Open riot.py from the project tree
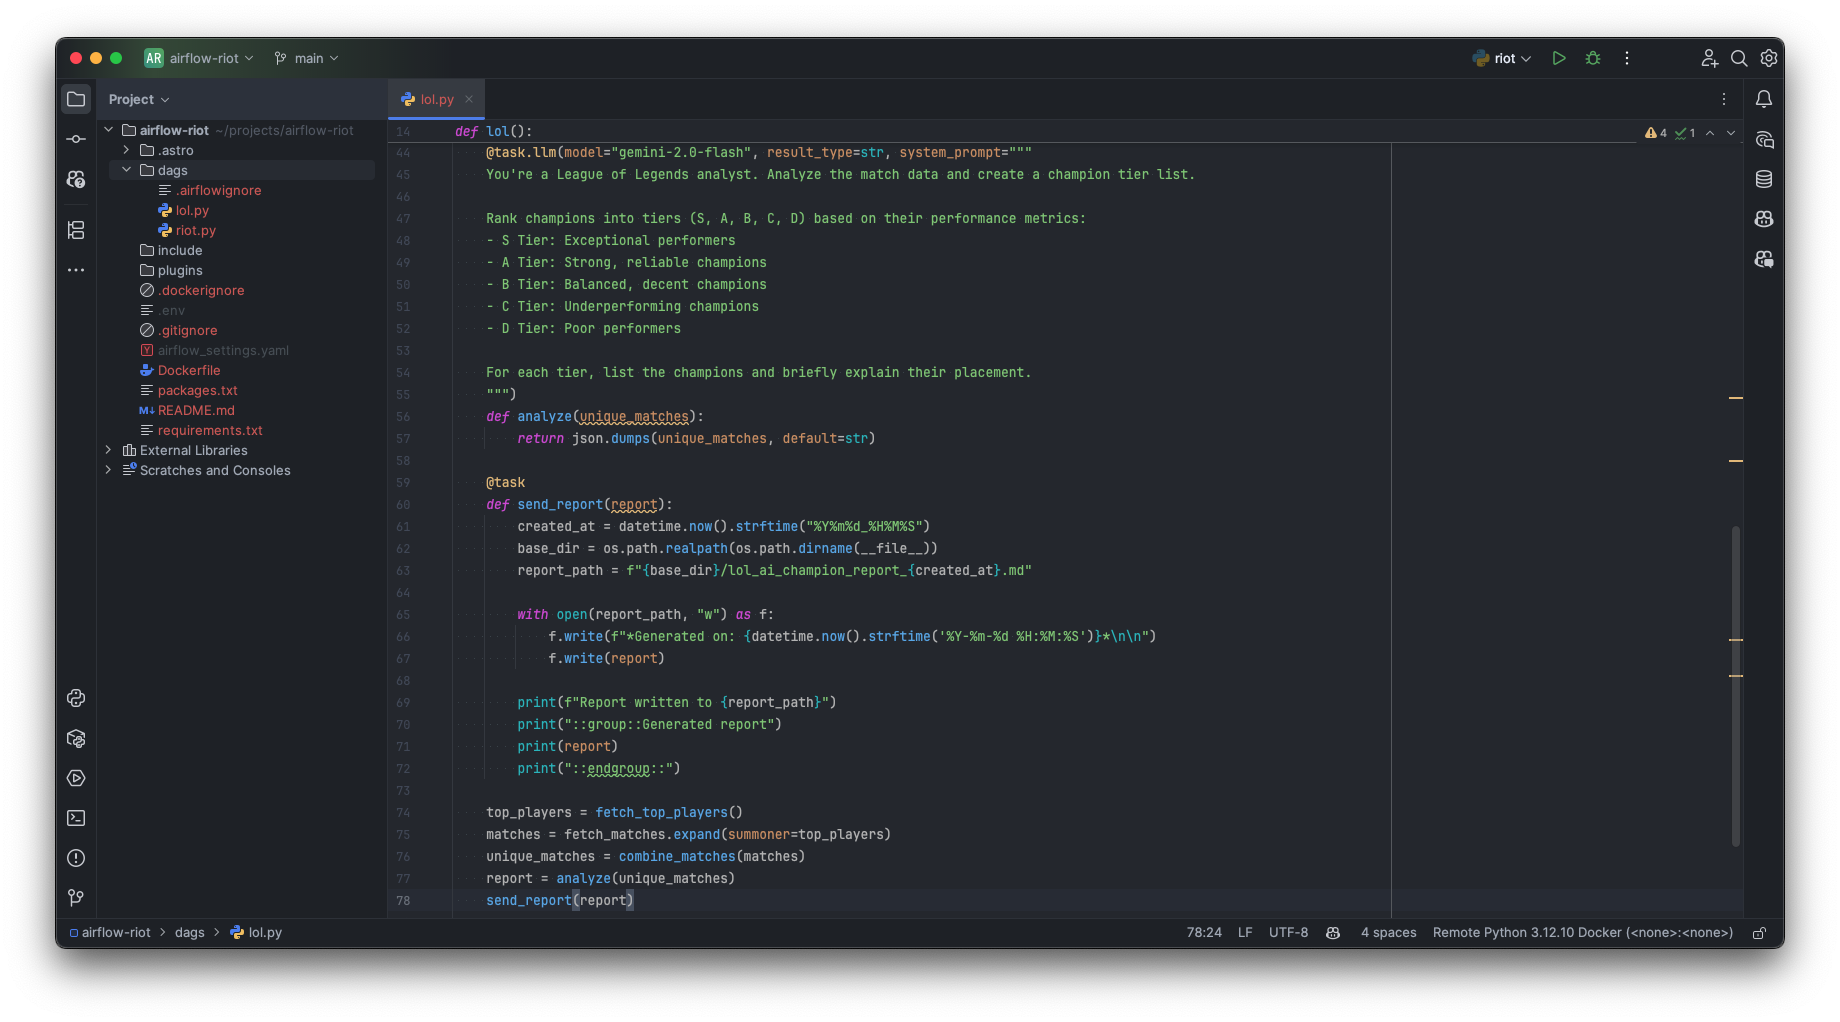1840x1022 pixels. pos(195,230)
